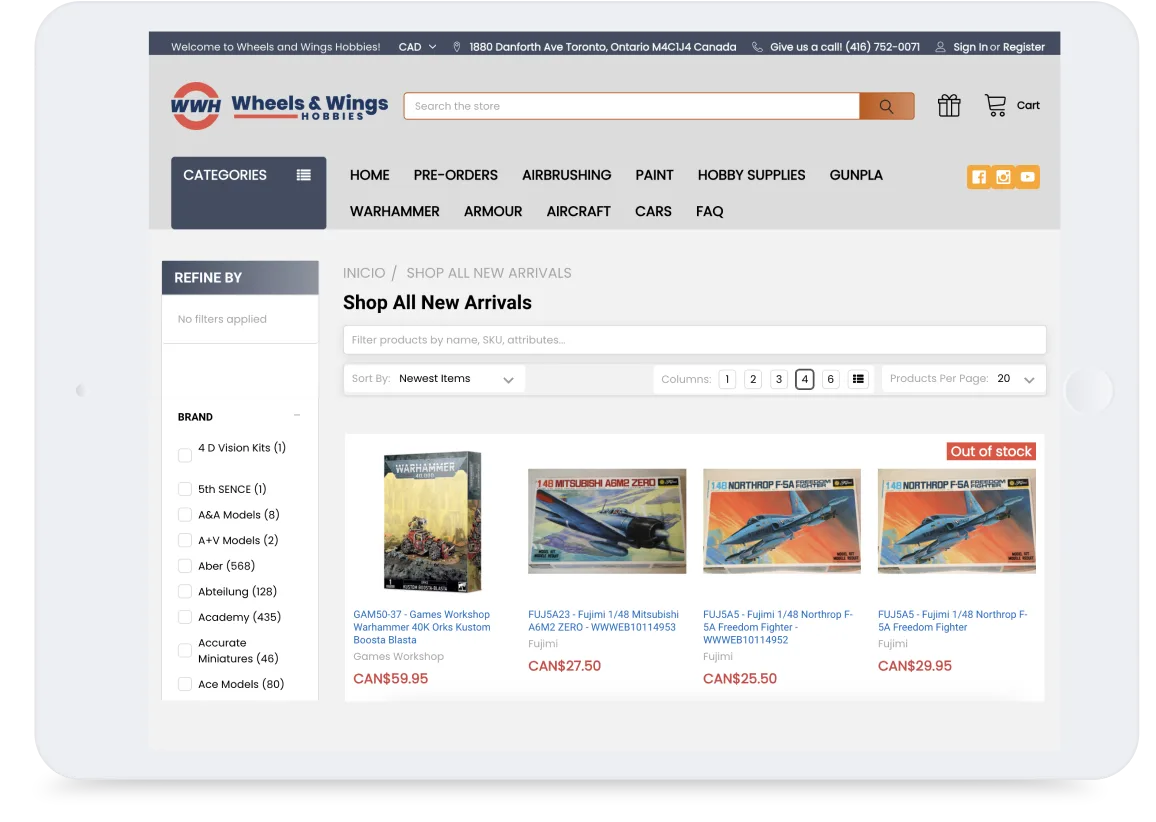Open the FAQ page
Screen dimensions: 1156x822
709,212
